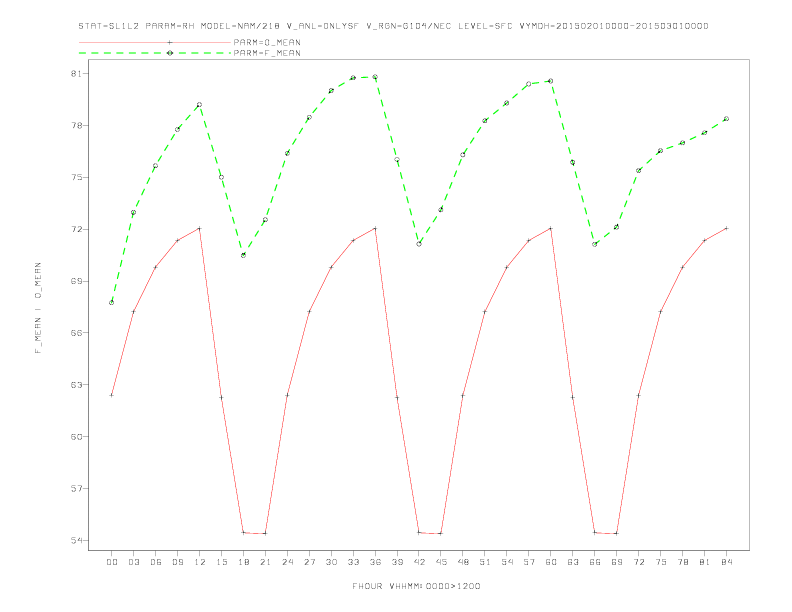Screen dimensions: 792x612
Task: Click x-axis tick label 36
Action: (375, 562)
